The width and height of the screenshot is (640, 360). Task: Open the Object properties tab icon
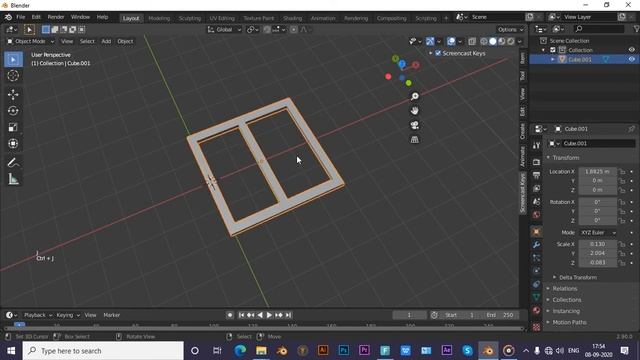[x=536, y=231]
